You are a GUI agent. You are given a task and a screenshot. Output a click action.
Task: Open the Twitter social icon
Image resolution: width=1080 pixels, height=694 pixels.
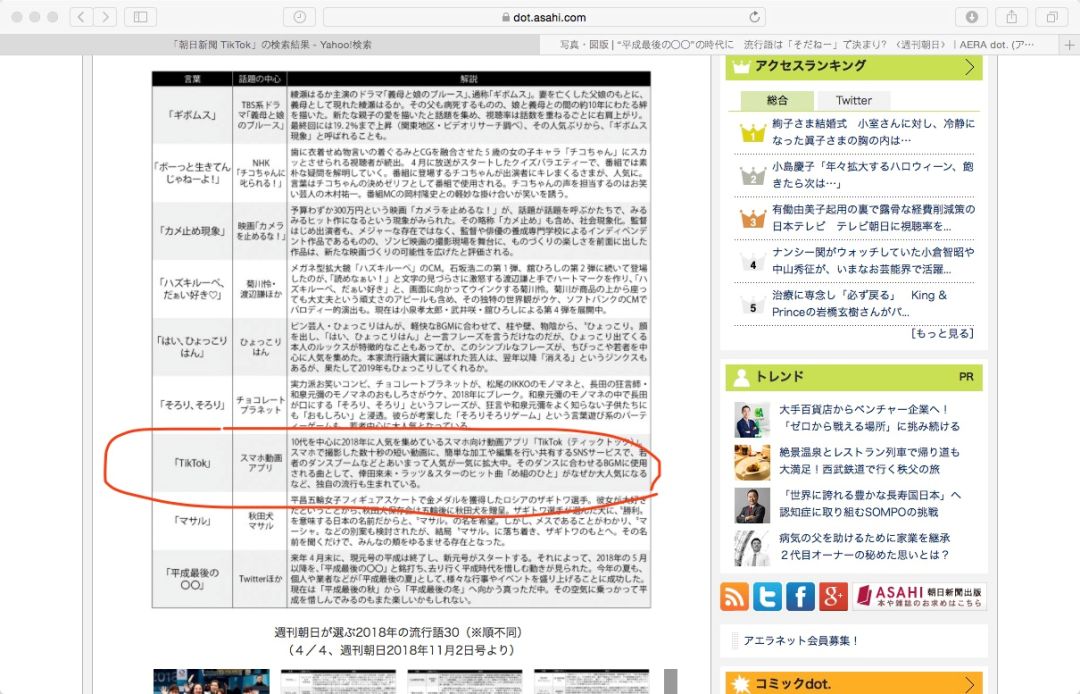(767, 596)
